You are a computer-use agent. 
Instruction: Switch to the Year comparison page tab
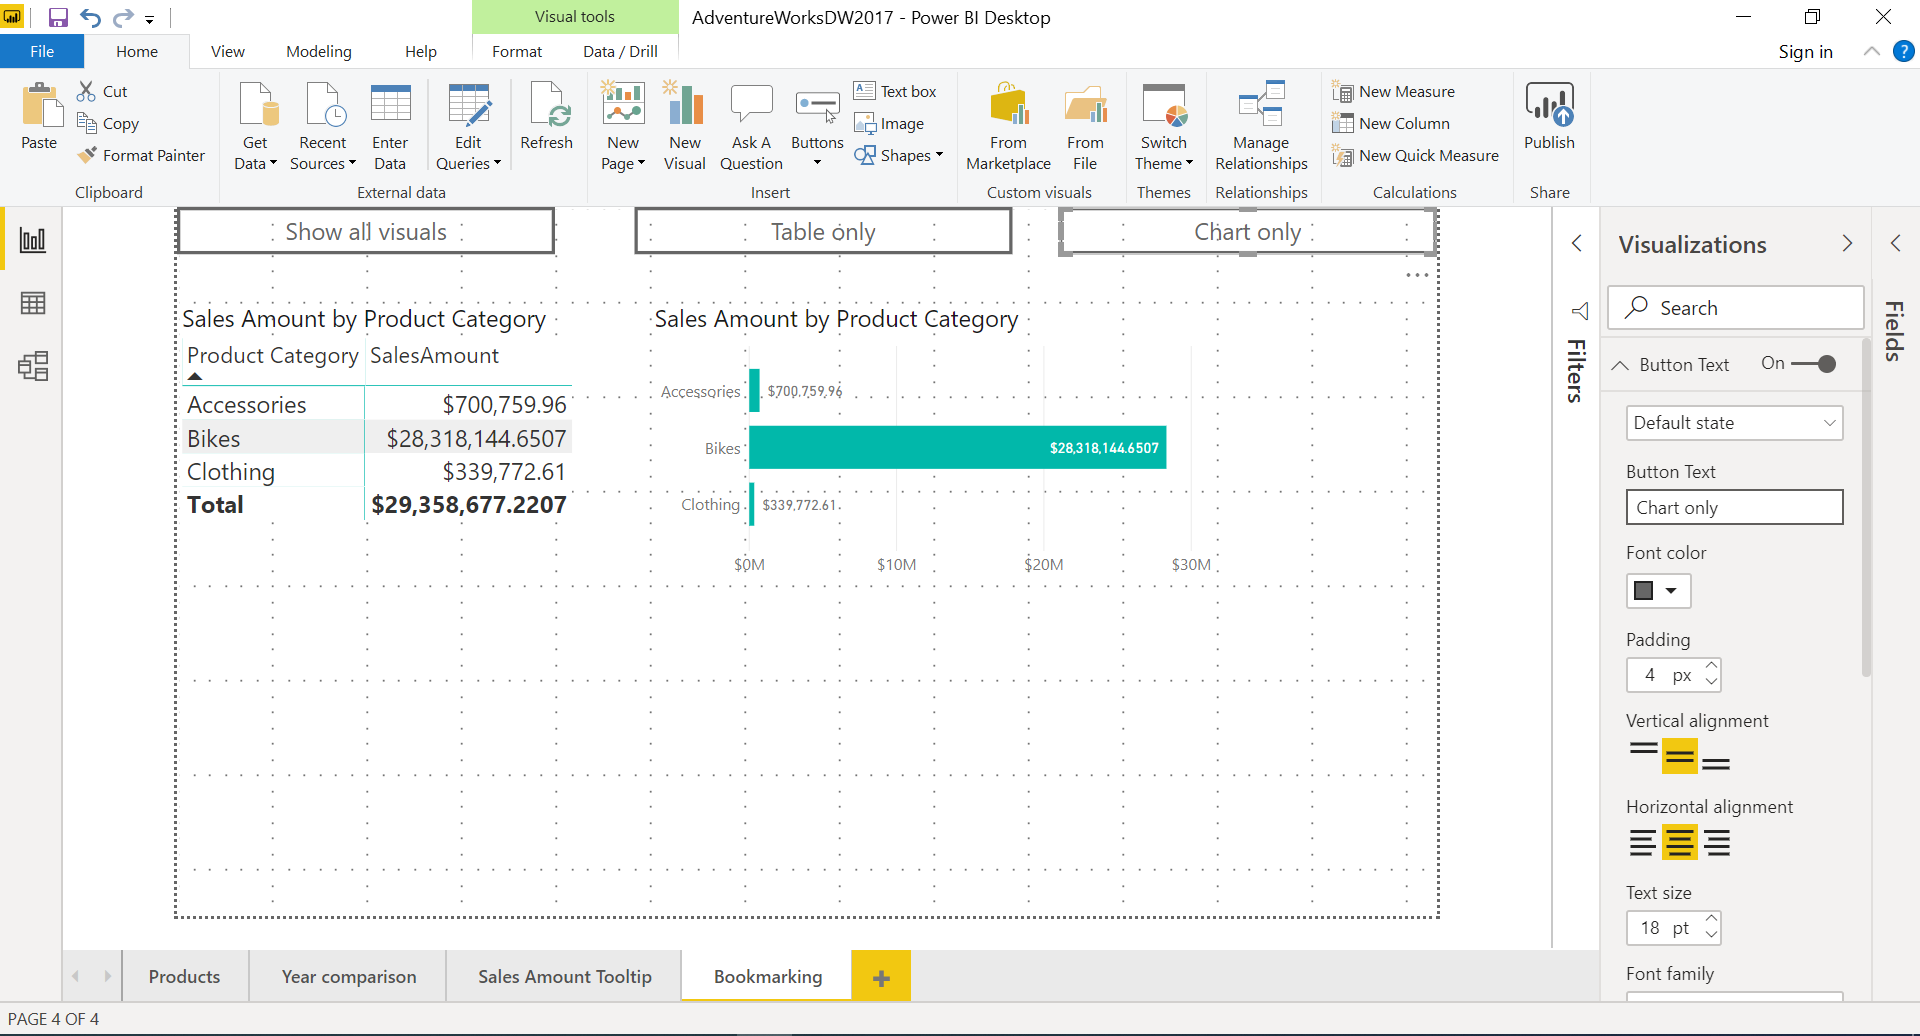tap(348, 976)
